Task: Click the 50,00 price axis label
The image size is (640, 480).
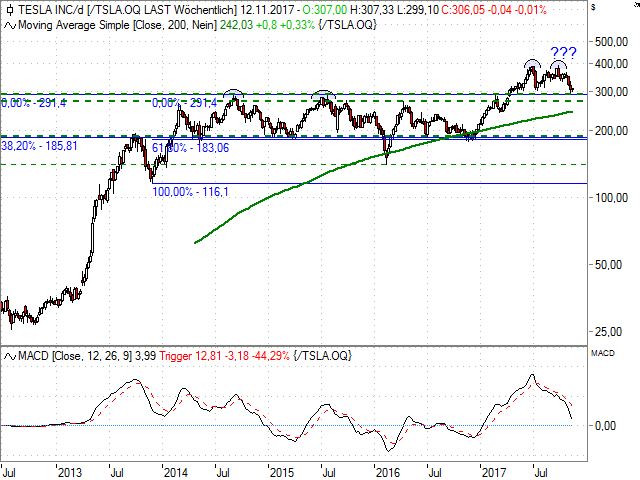Action: tap(611, 265)
